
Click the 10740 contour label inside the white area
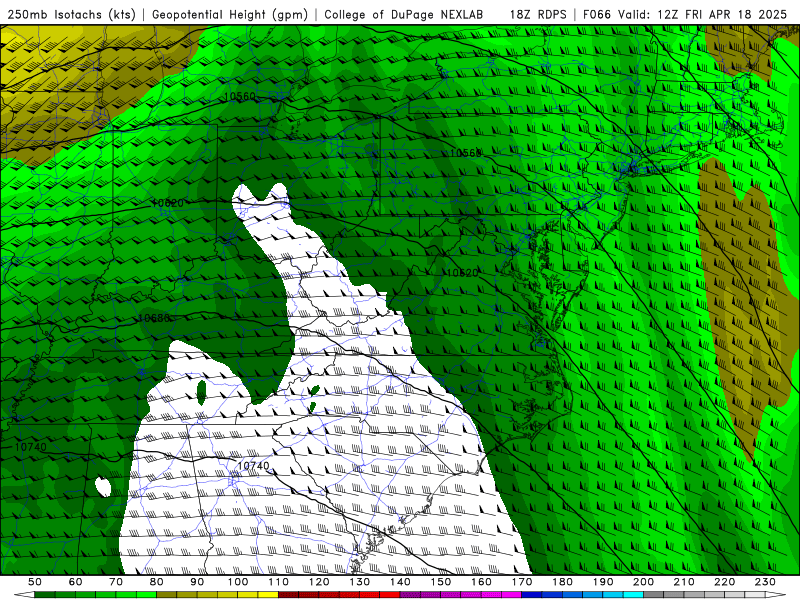tap(253, 466)
